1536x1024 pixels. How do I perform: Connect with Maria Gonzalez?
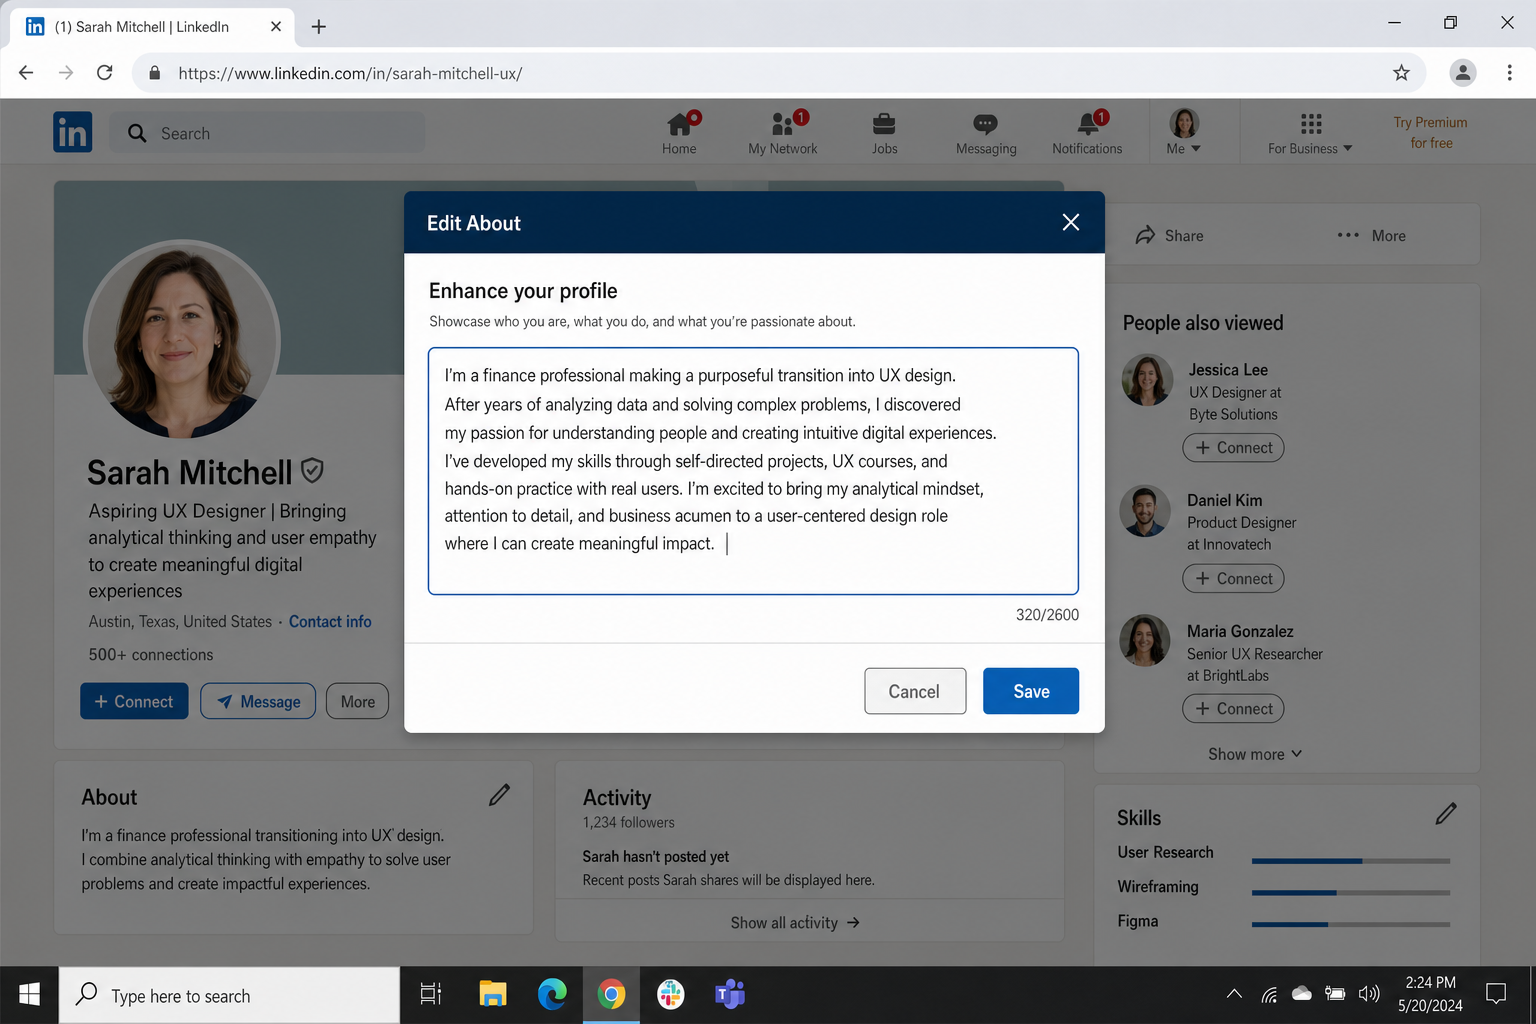pyautogui.click(x=1233, y=708)
